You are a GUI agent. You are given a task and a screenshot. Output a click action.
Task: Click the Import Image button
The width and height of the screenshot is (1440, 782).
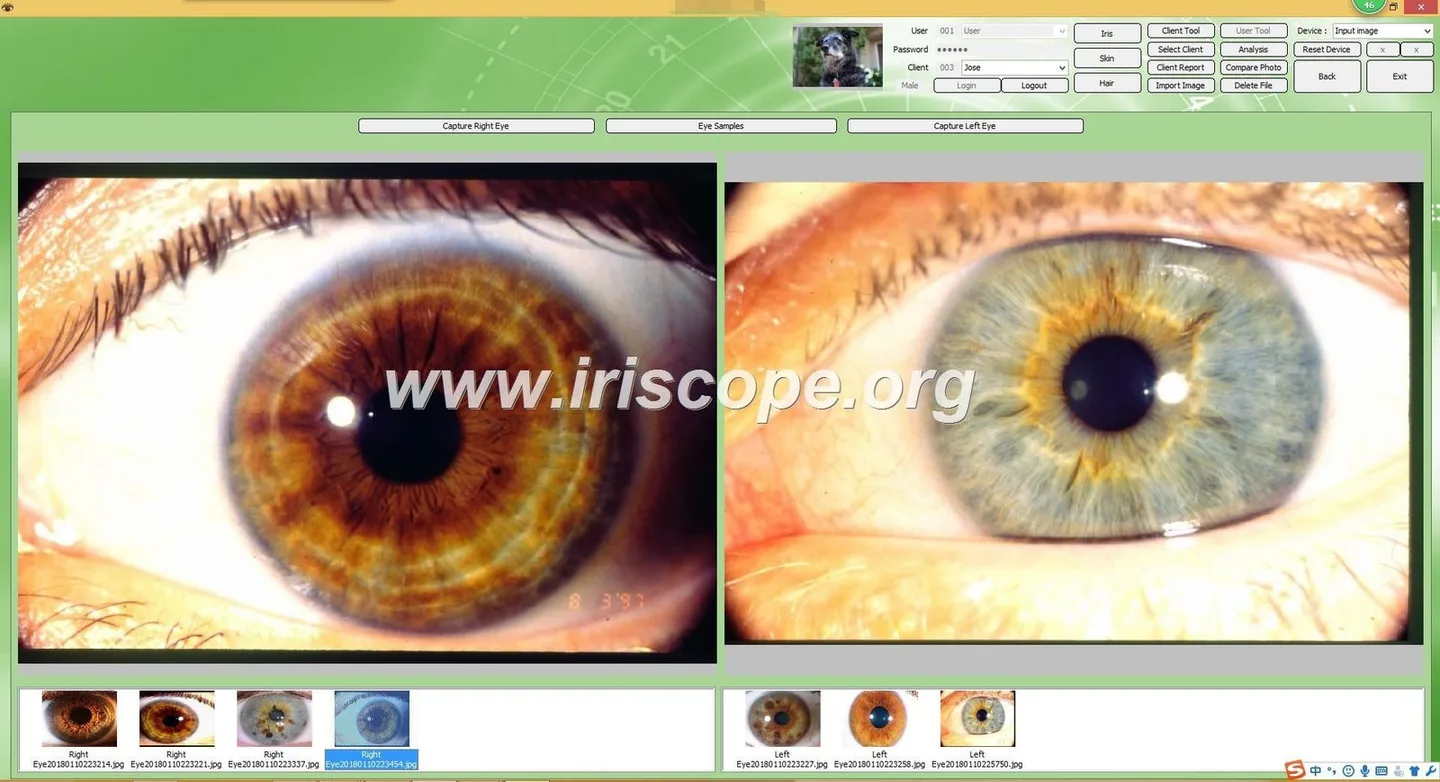(x=1180, y=85)
